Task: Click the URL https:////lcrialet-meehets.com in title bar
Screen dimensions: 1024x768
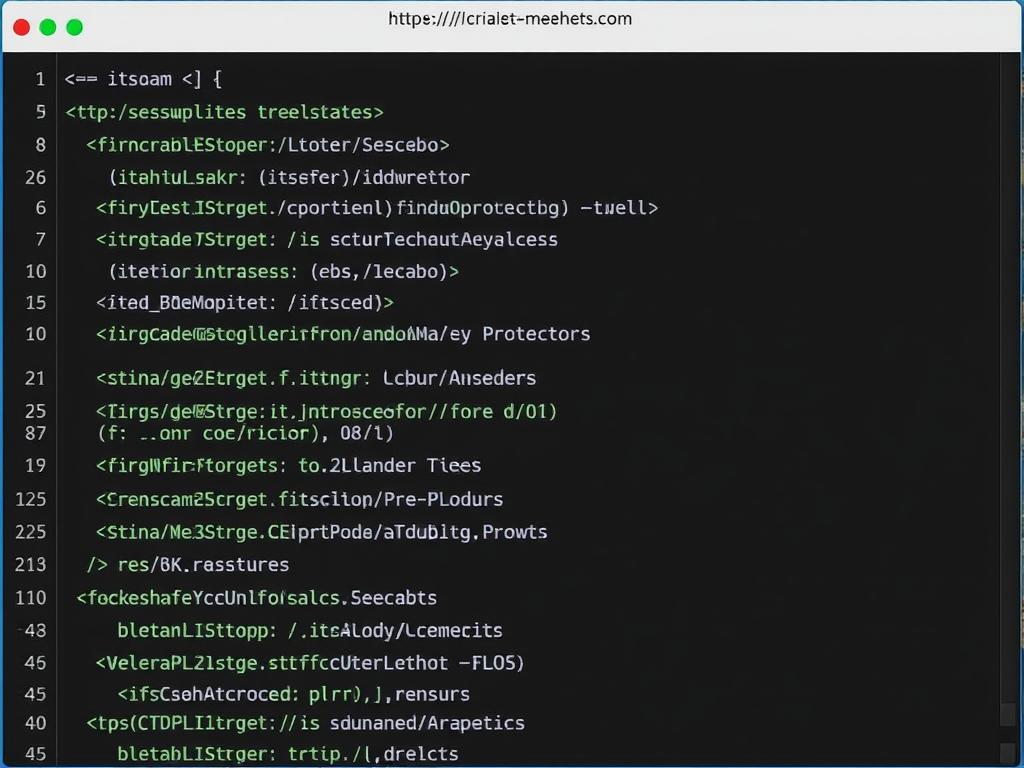Action: 510,19
